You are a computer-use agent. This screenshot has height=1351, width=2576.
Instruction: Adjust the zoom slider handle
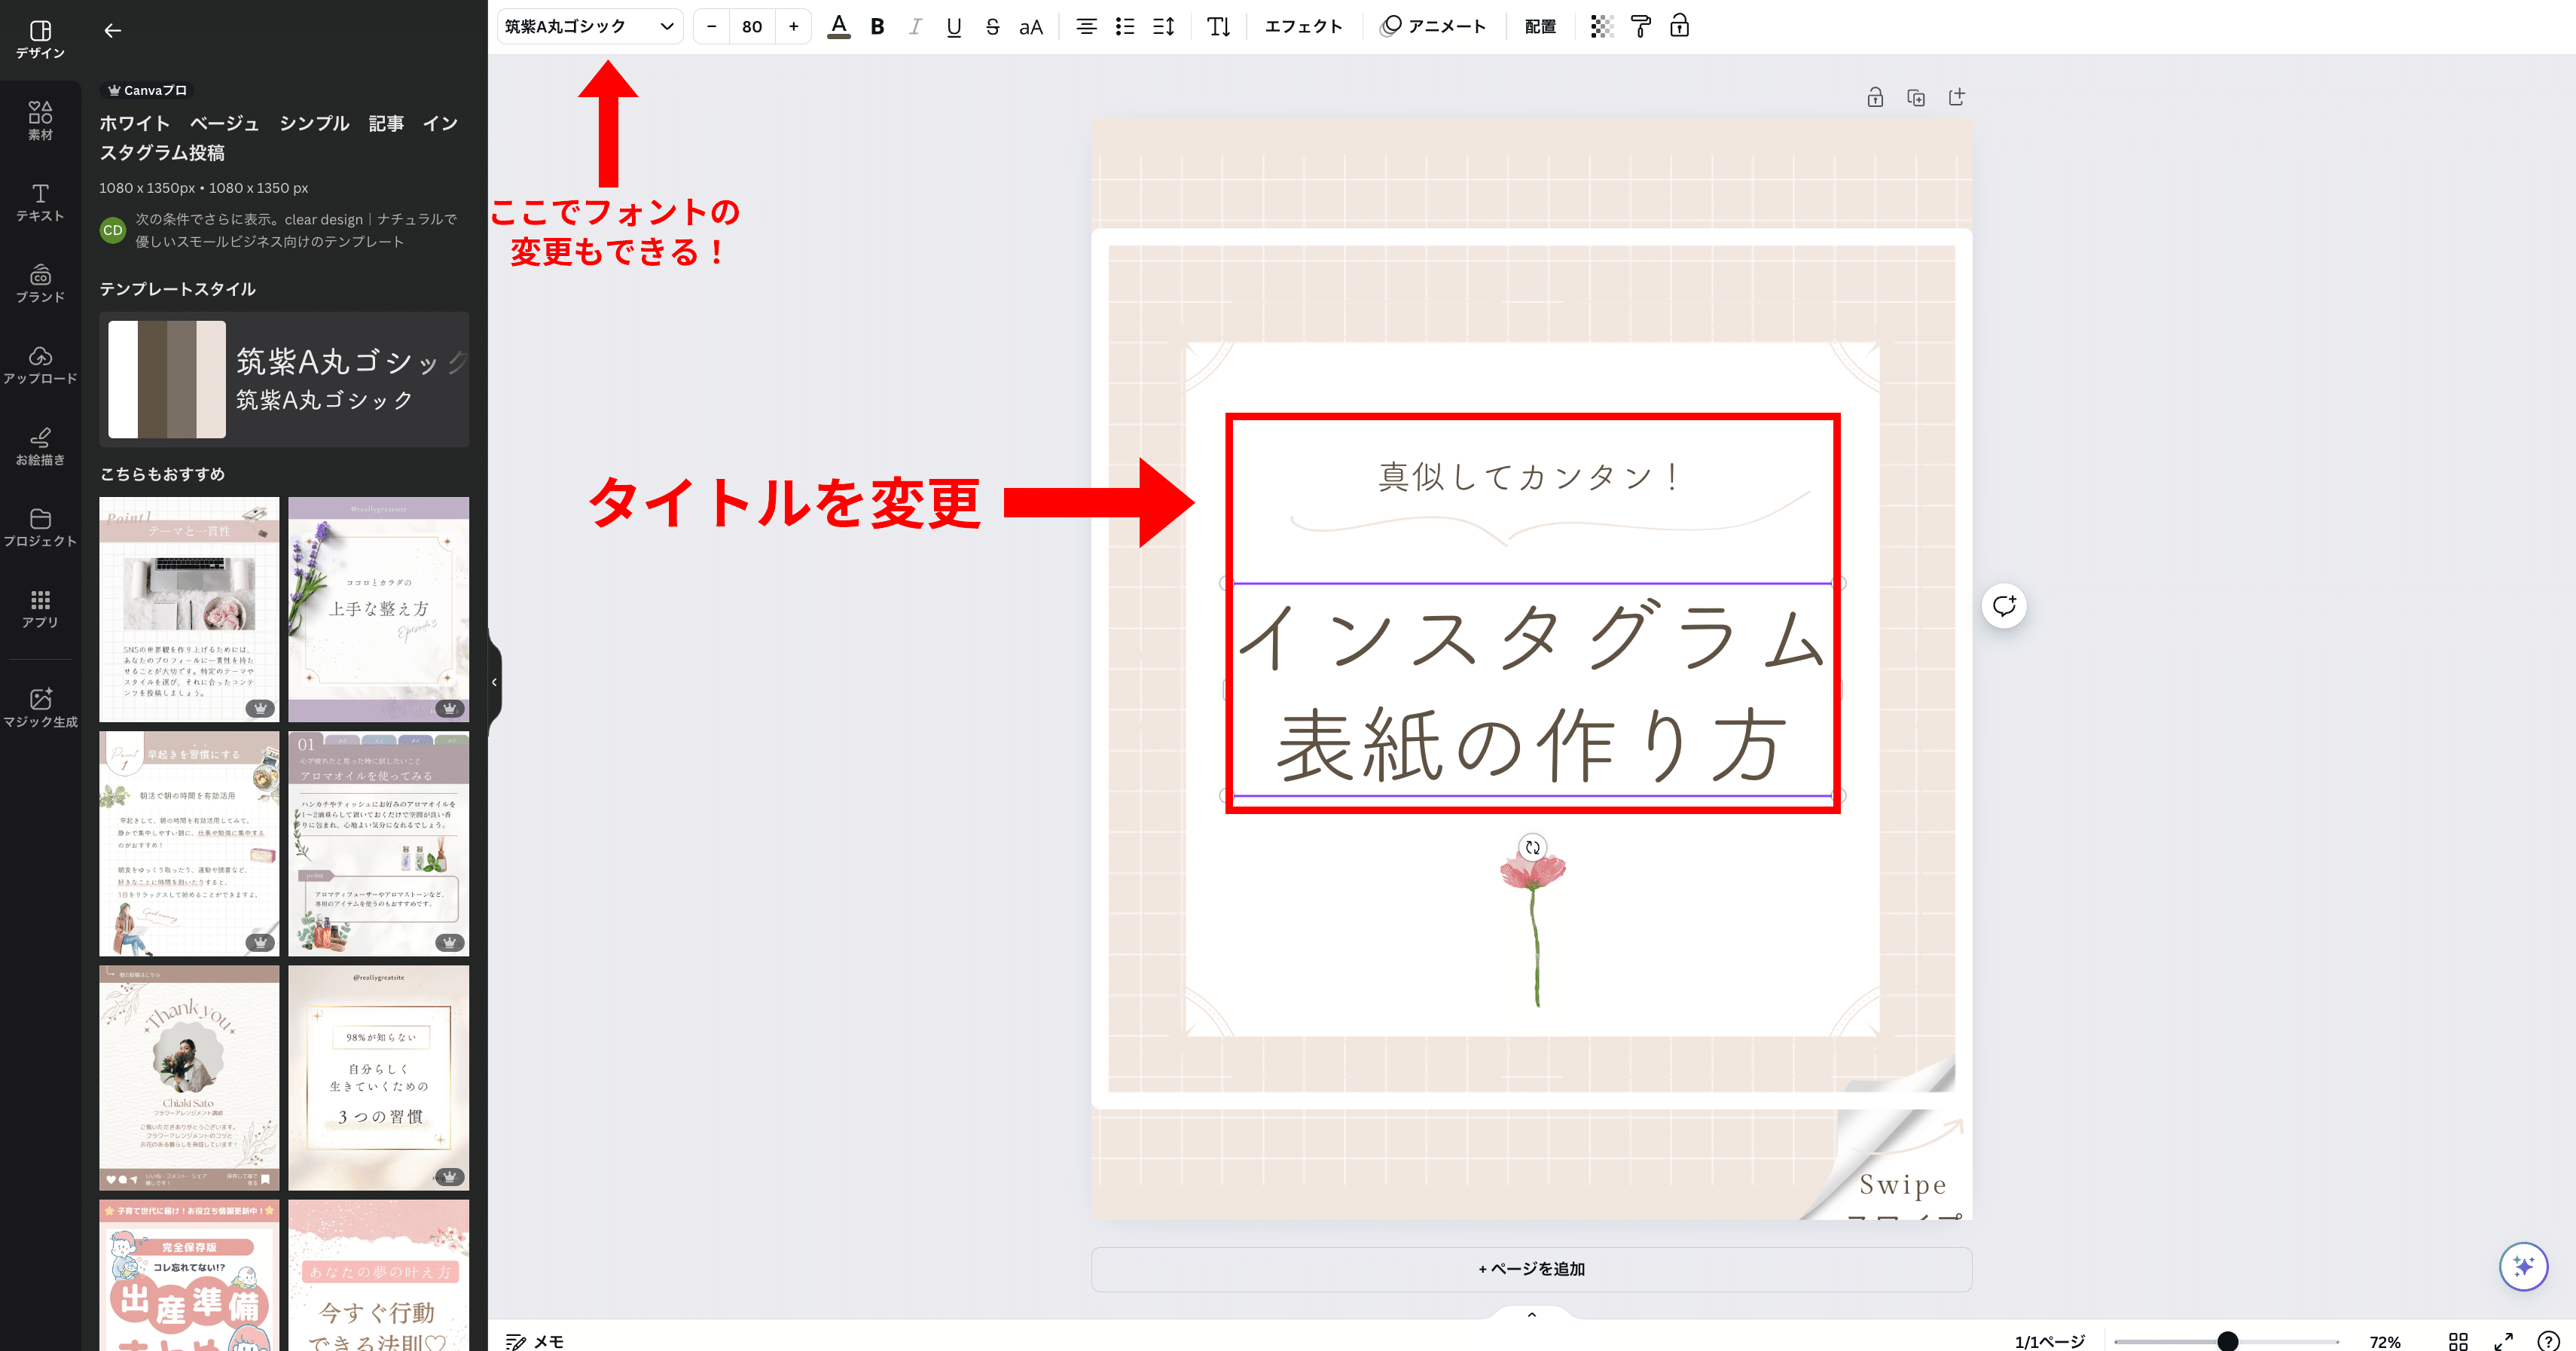pos(2227,1341)
